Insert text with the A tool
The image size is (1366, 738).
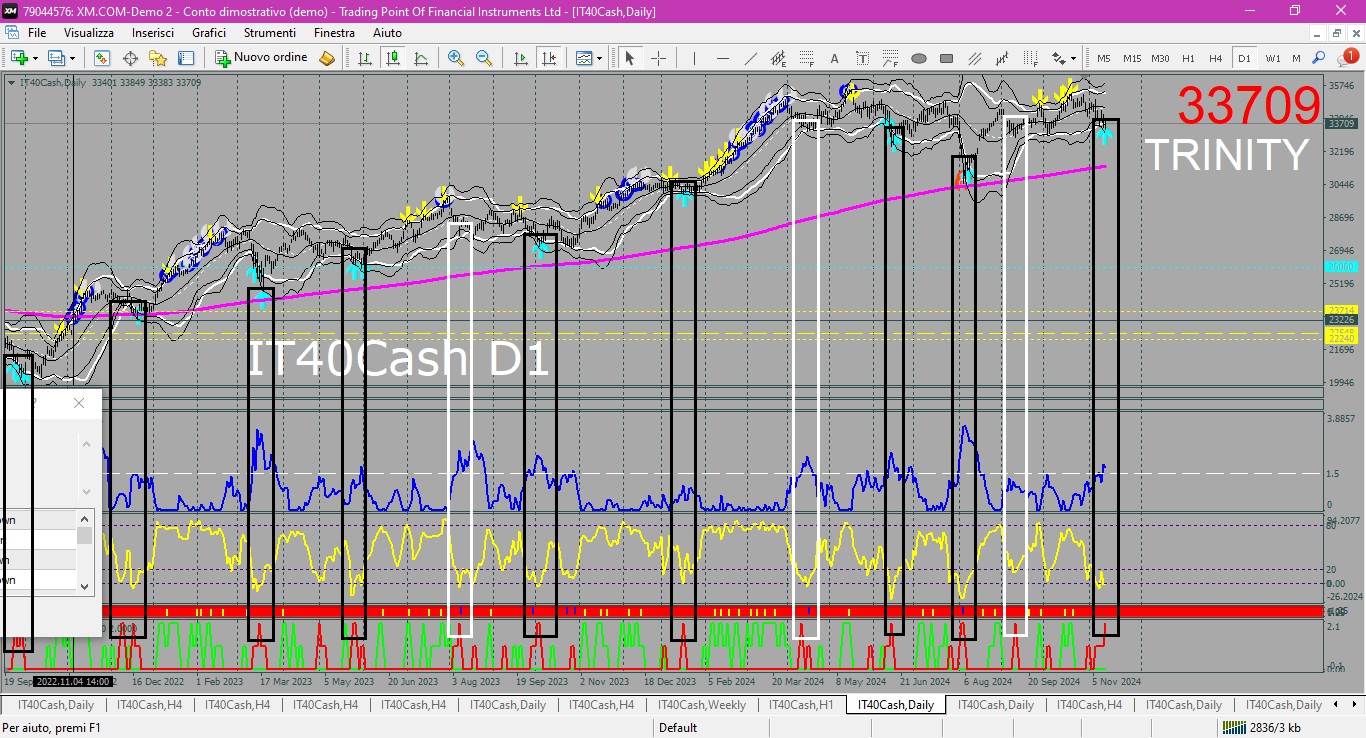tap(834, 58)
